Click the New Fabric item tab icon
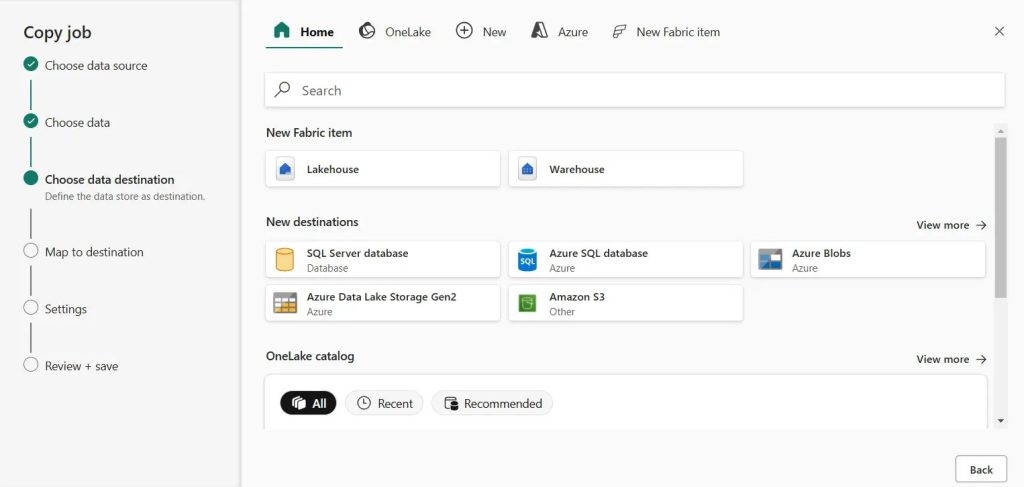Viewport: 1024px width, 487px height. click(x=619, y=31)
